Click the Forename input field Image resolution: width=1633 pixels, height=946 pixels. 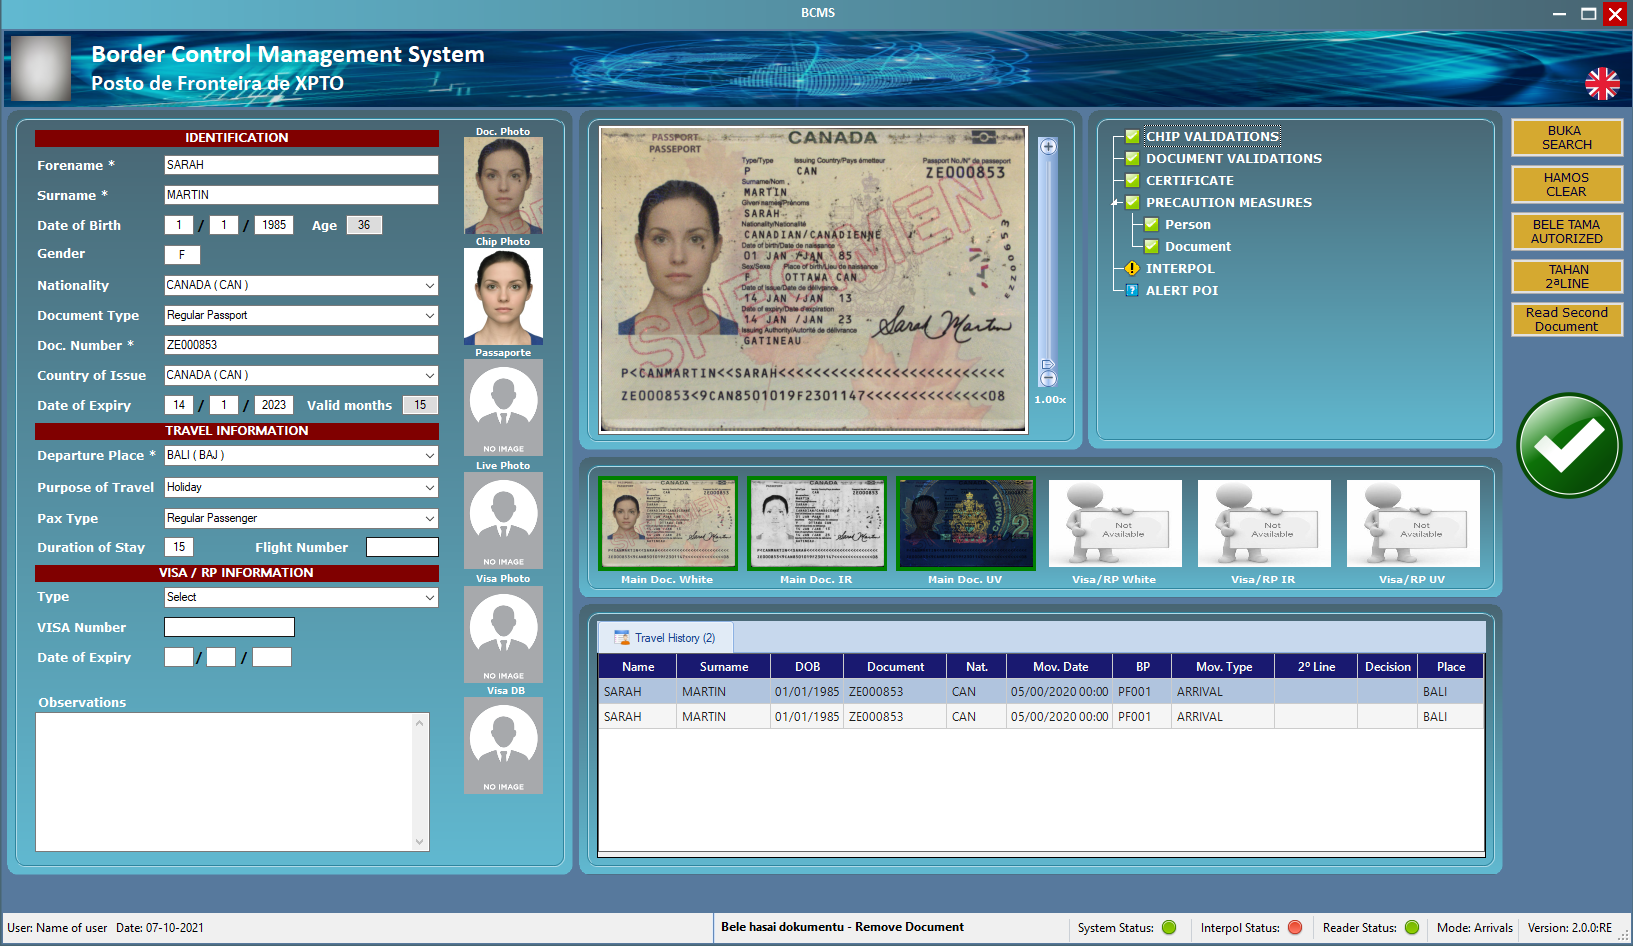[x=301, y=165]
